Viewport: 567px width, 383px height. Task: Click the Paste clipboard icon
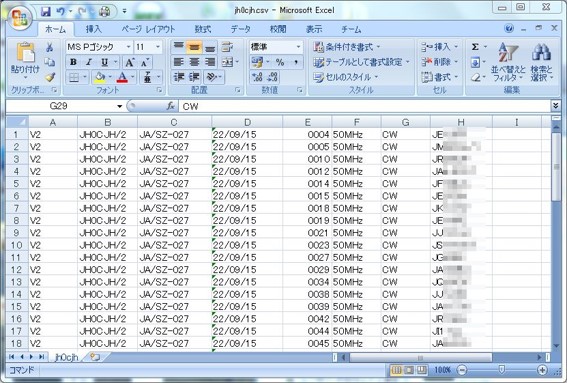coord(25,53)
